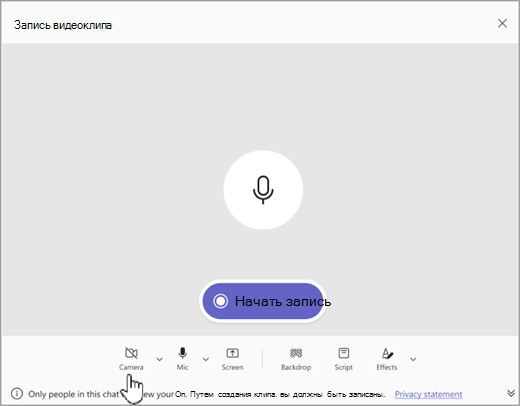Close the Запись видеоклипа dialog
520x406 pixels.
(502, 23)
